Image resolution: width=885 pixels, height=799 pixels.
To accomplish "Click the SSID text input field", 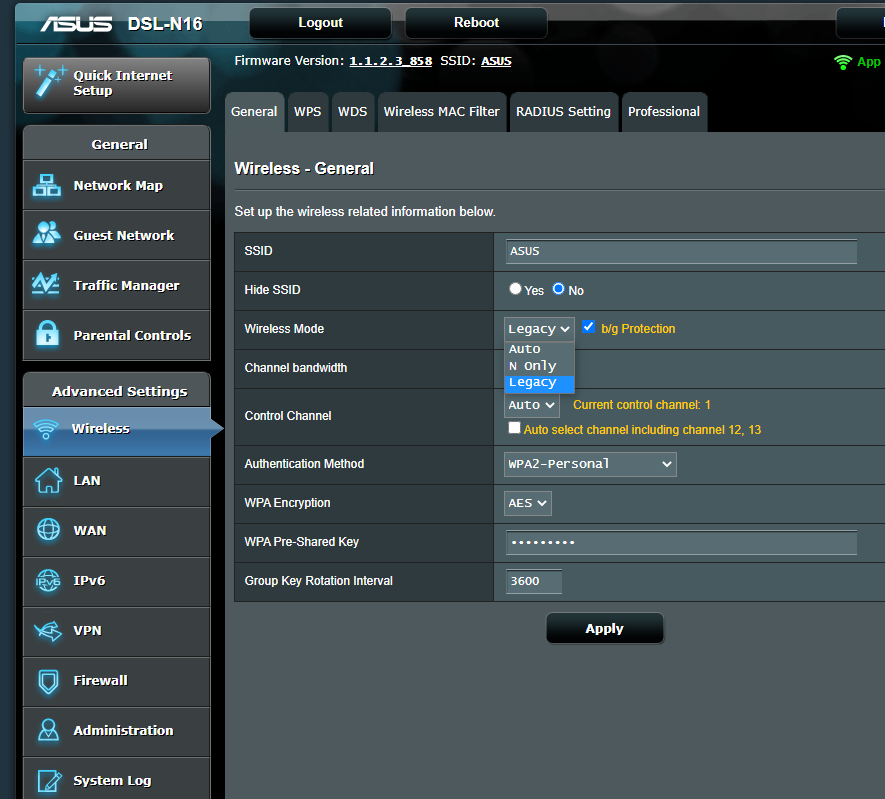I will [680, 251].
